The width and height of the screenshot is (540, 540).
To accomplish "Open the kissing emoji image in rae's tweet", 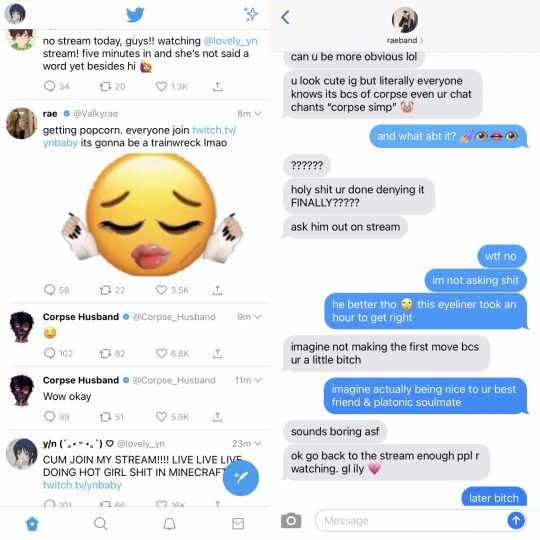I will 152,215.
